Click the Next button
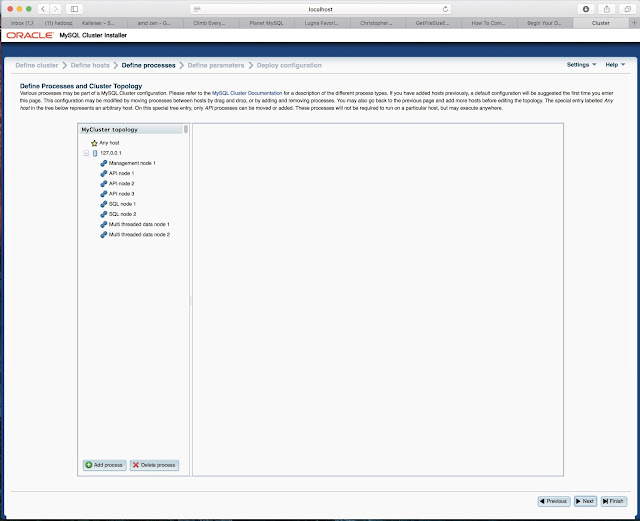The width and height of the screenshot is (640, 521). (585, 501)
